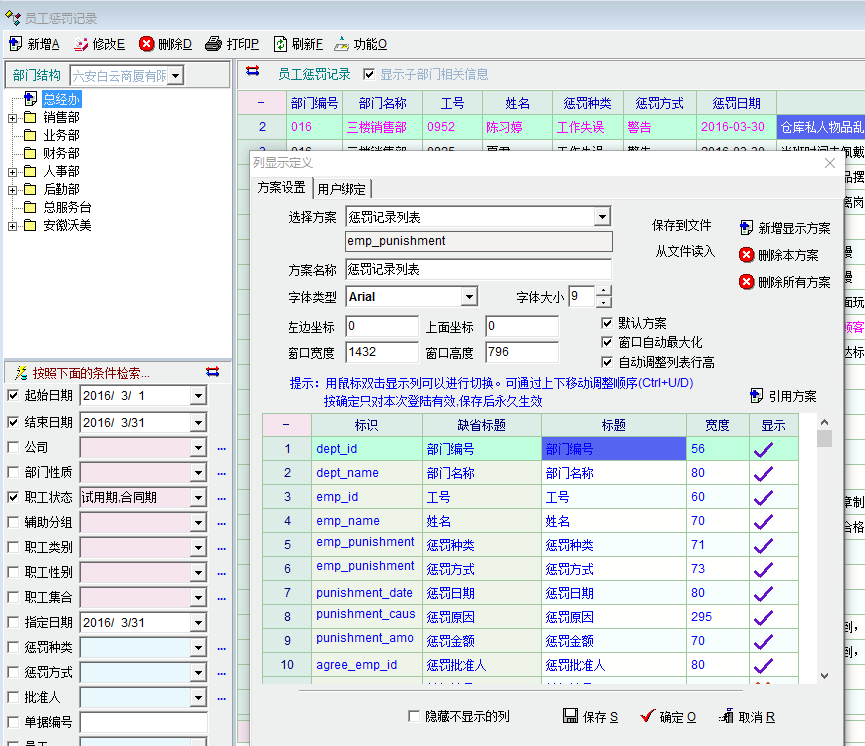Open the 选择方案 dropdown
Image resolution: width=865 pixels, height=746 pixels.
tap(601, 217)
